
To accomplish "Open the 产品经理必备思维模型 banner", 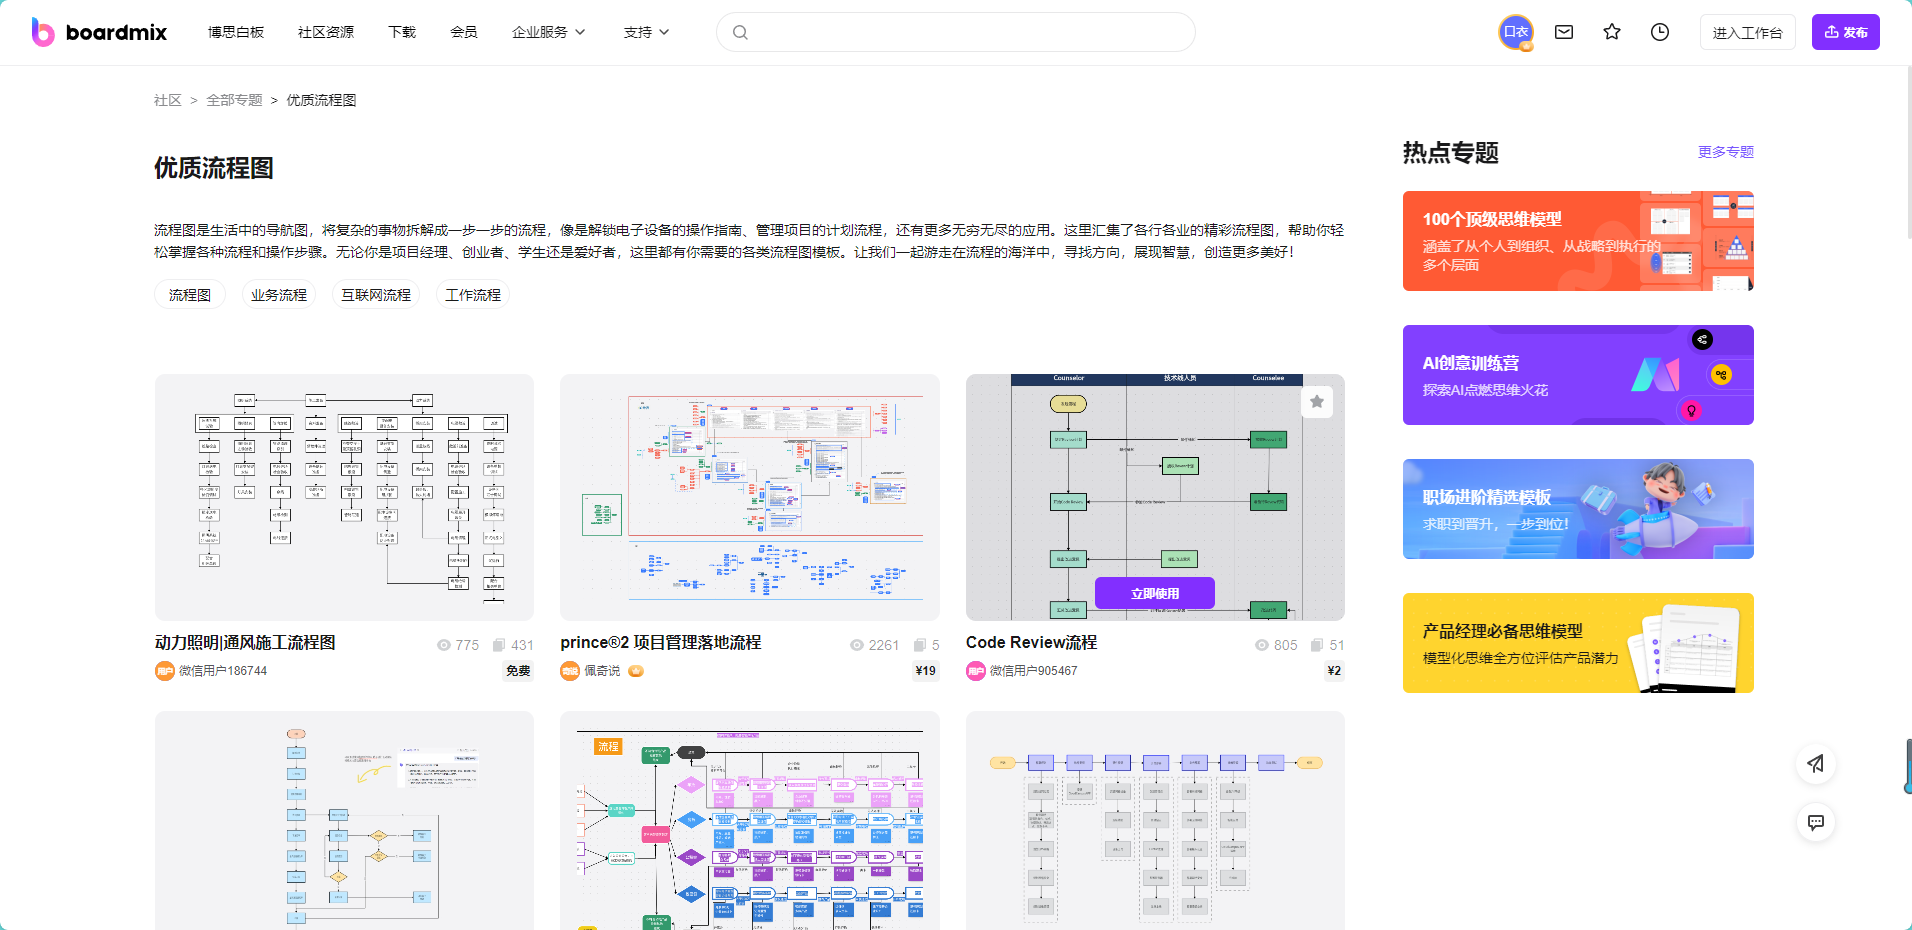I will pos(1578,643).
